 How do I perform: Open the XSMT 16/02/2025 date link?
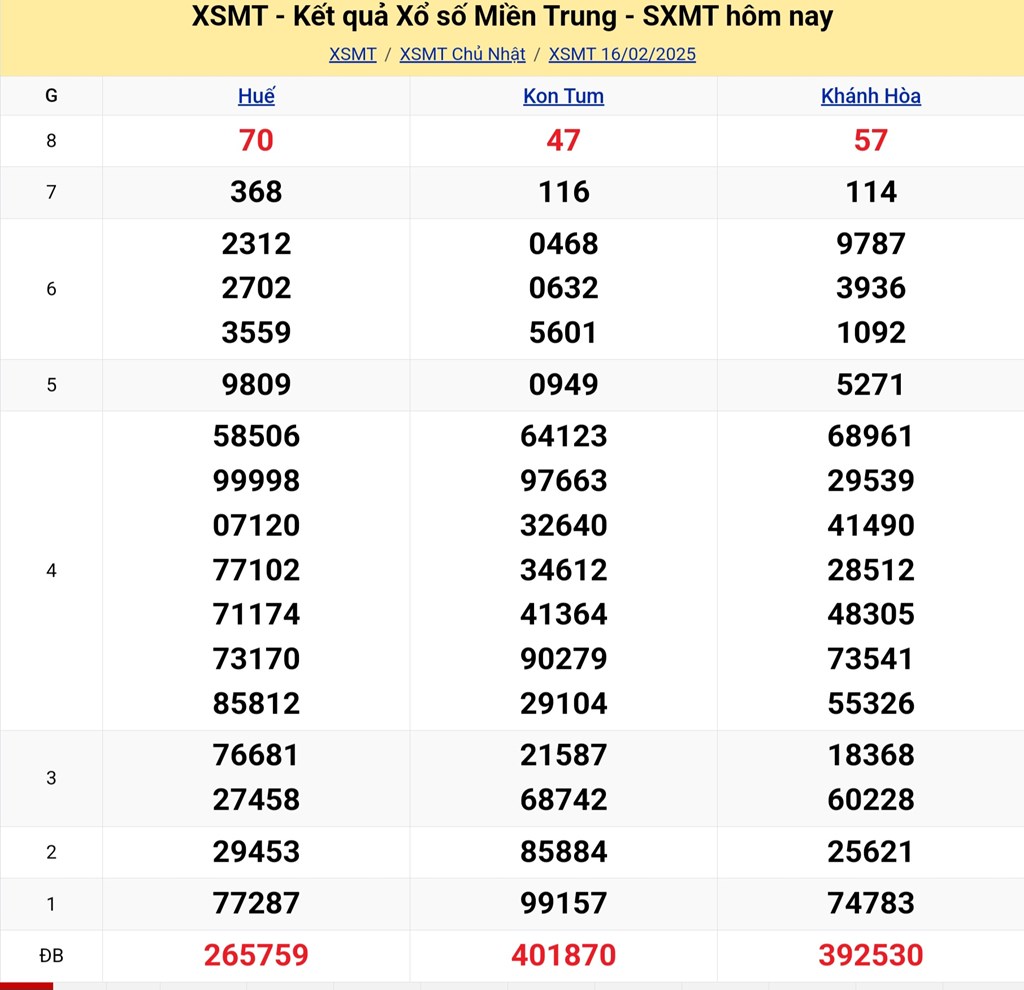(622, 54)
